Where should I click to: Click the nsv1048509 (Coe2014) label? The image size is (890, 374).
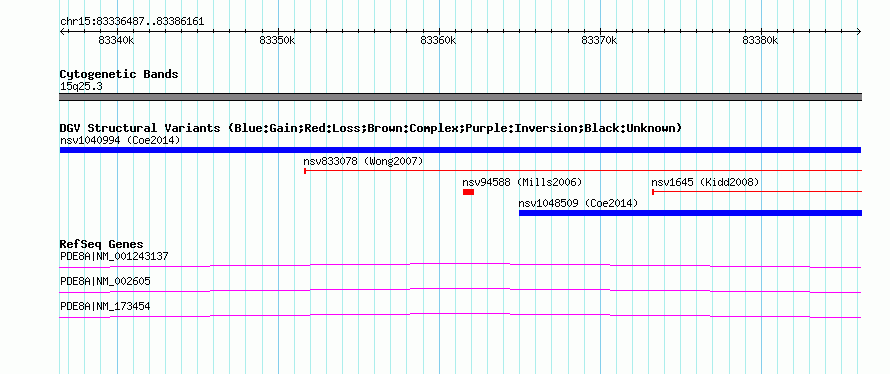pyautogui.click(x=578, y=203)
